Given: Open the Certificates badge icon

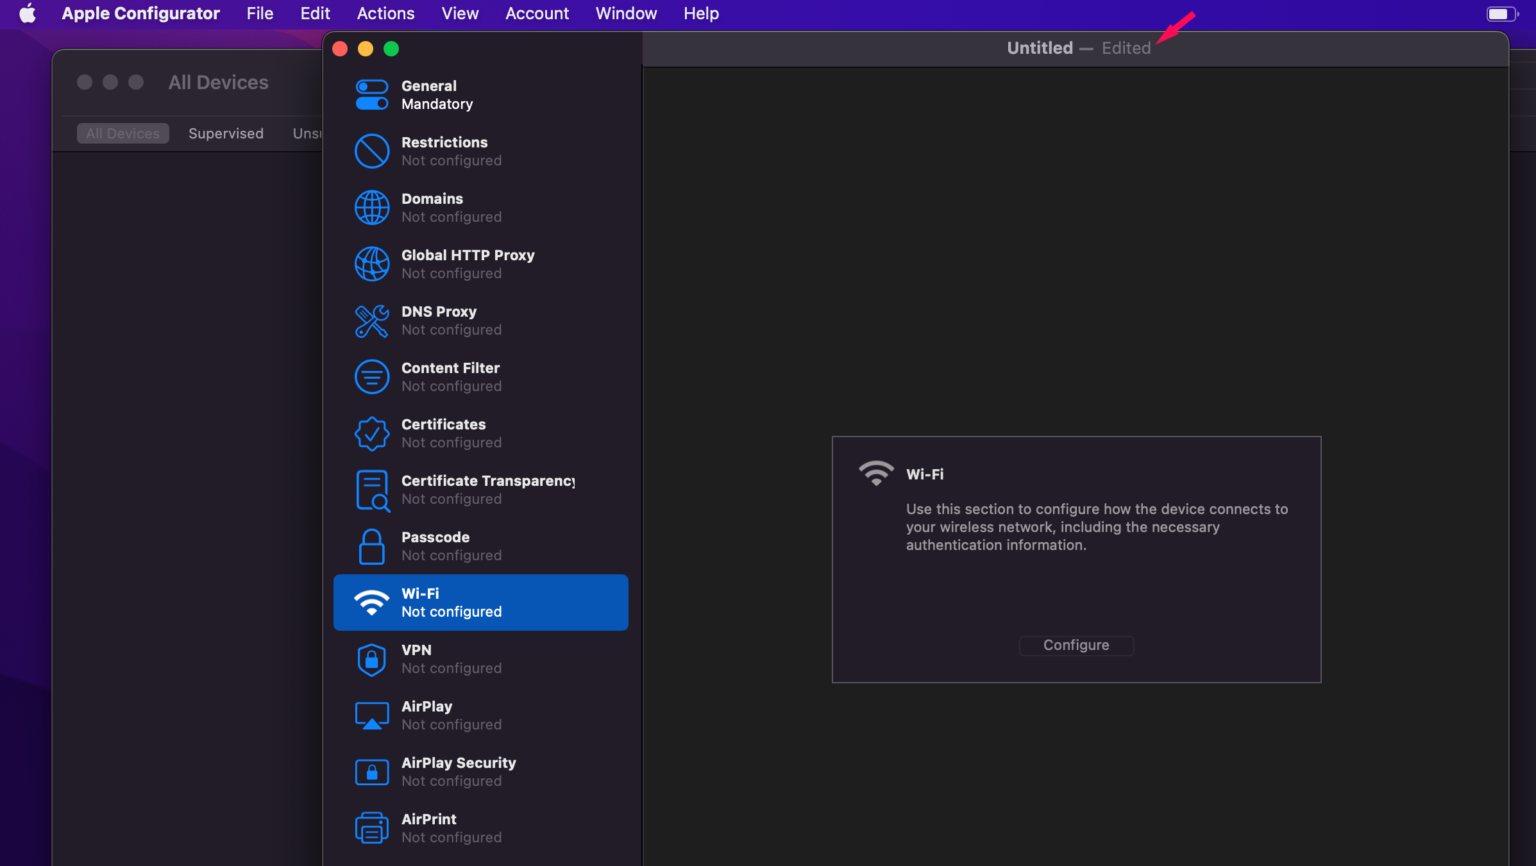Looking at the screenshot, I should tap(372, 434).
